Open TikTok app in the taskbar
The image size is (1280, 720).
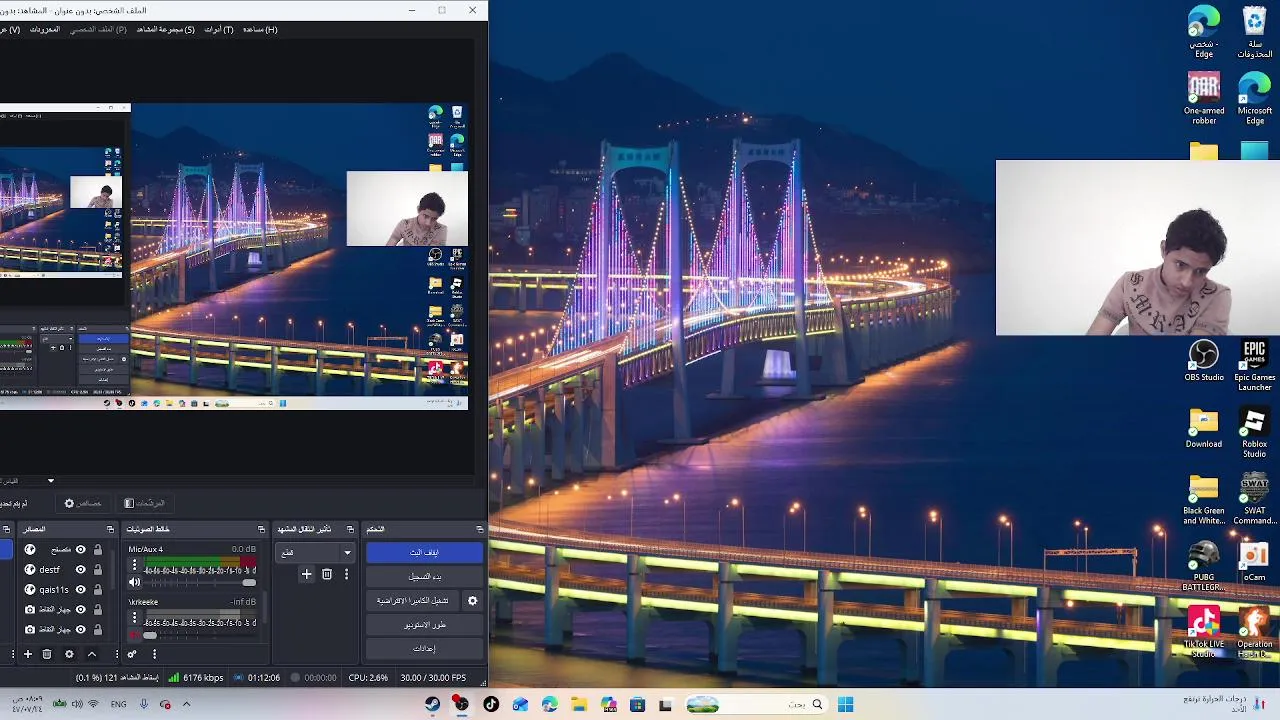(x=491, y=704)
